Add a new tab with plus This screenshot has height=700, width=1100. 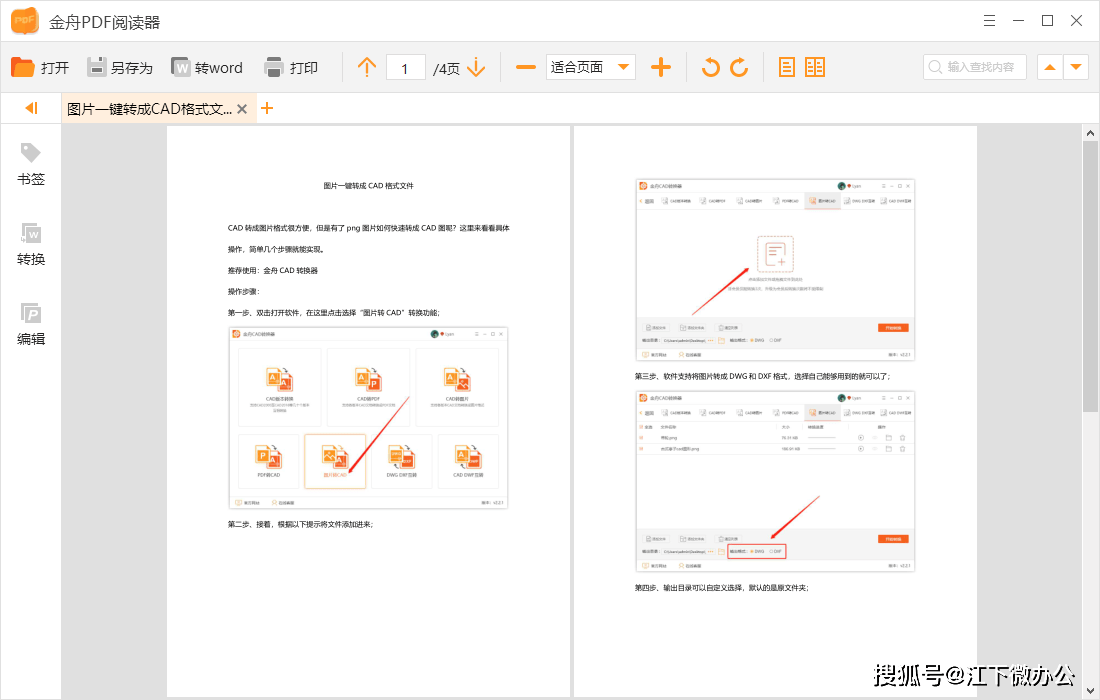(267, 108)
